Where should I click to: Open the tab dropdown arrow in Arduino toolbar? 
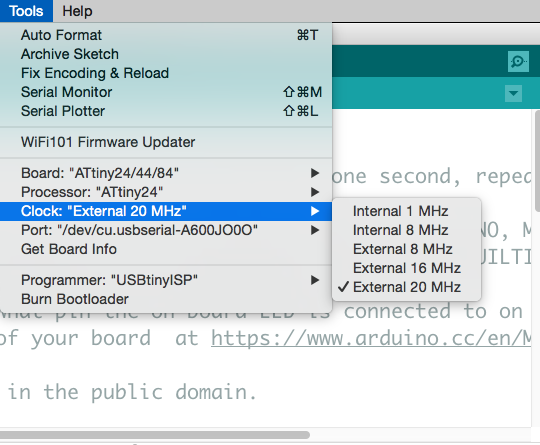click(x=513, y=93)
